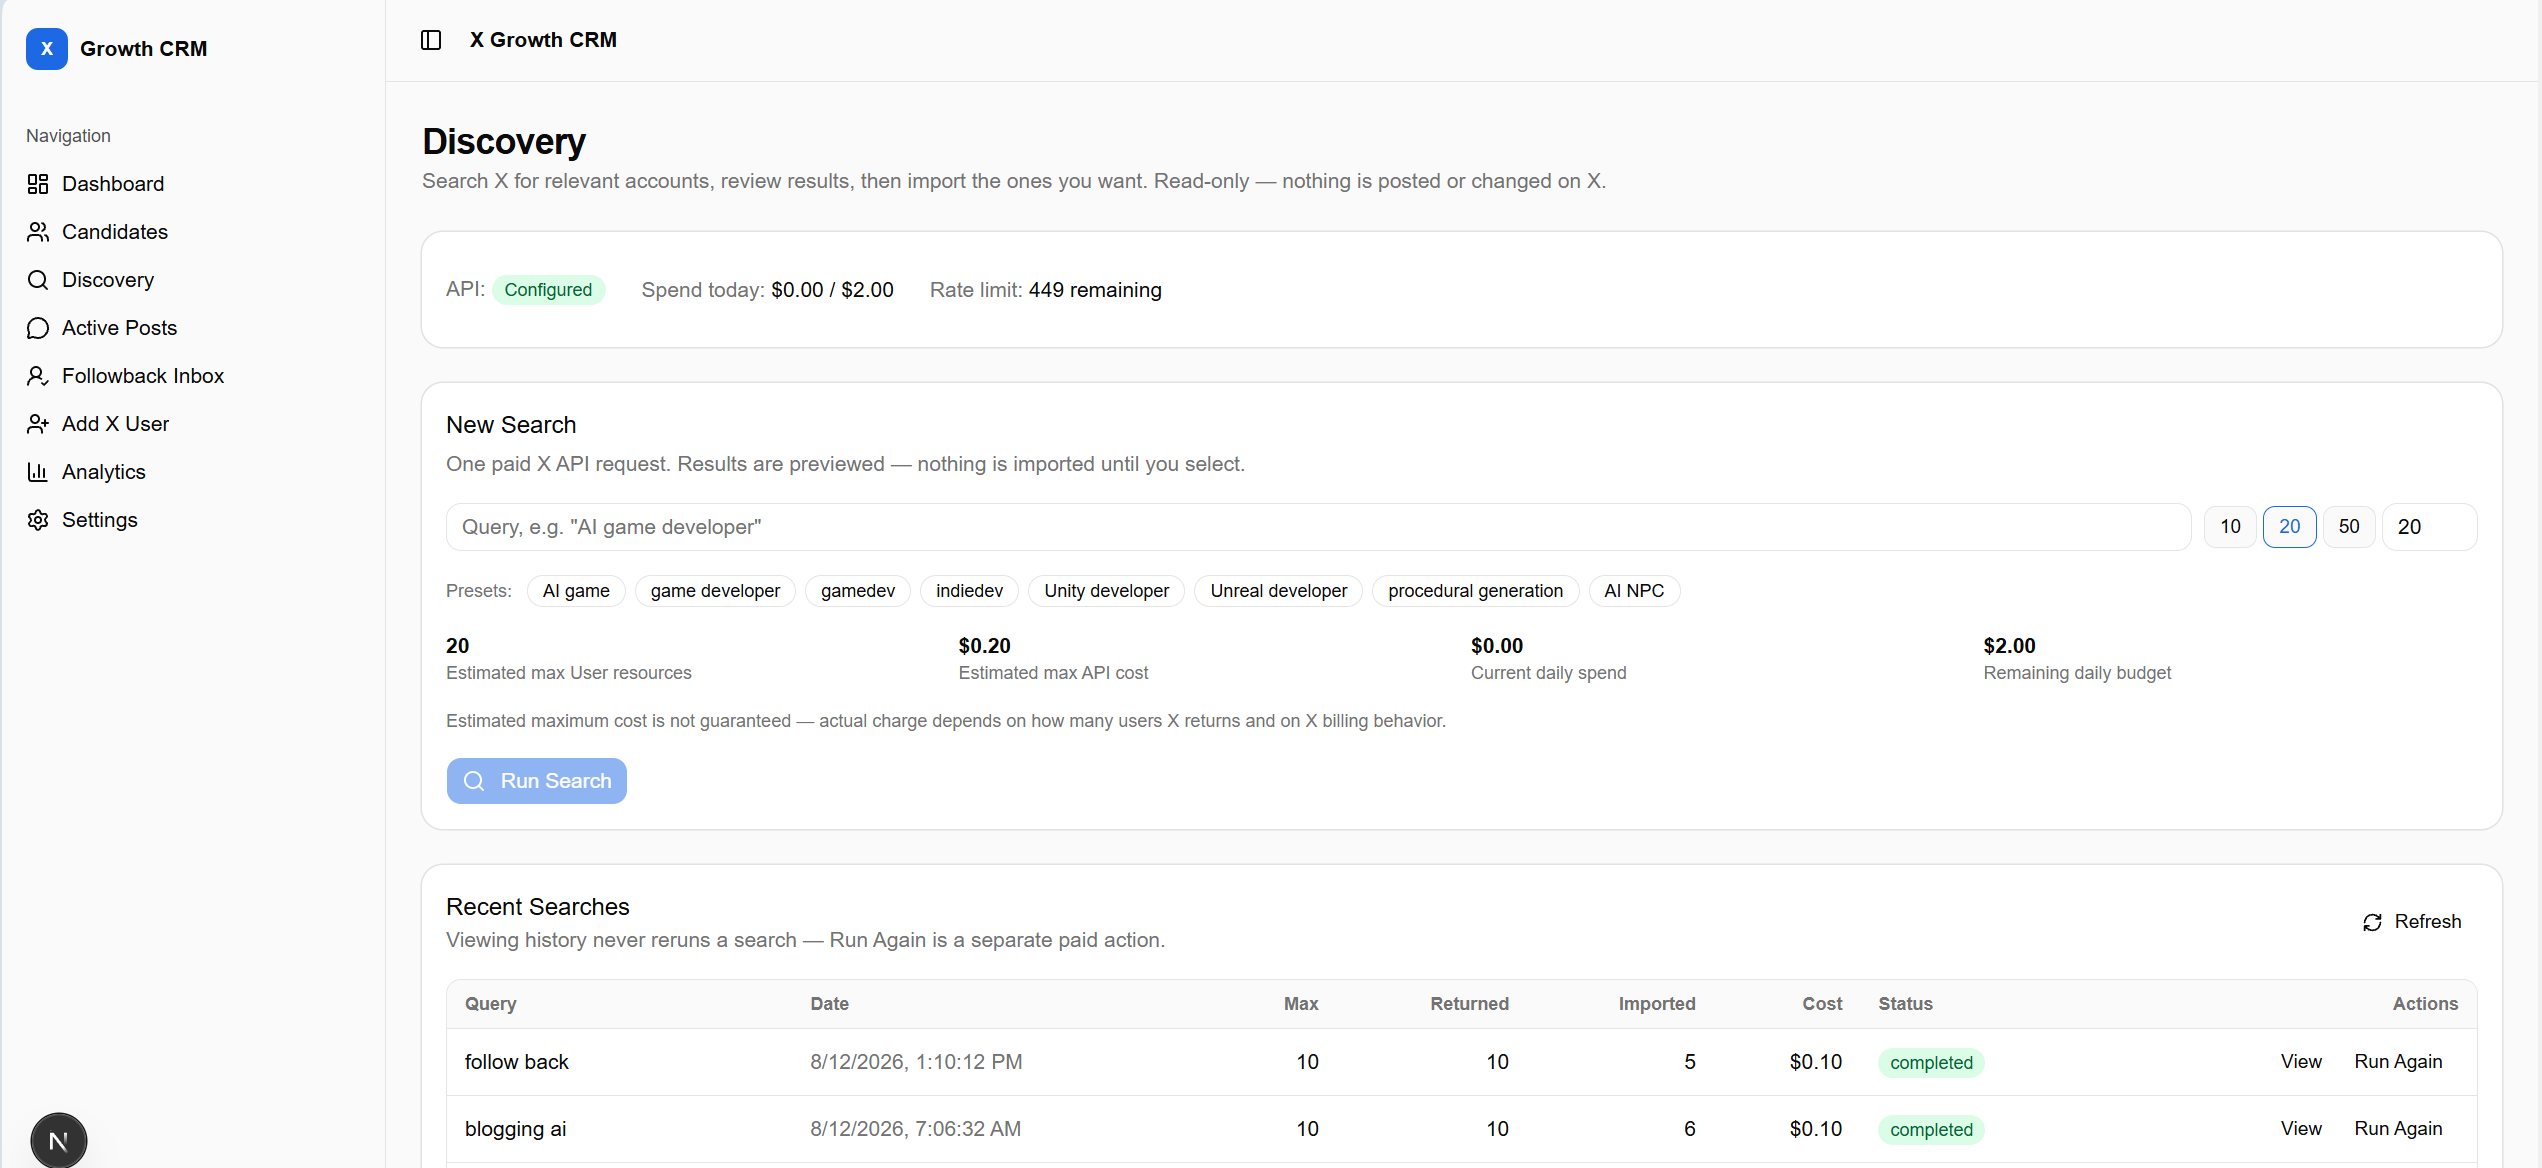
Task: Apply the indiedev preset
Action: 969,591
